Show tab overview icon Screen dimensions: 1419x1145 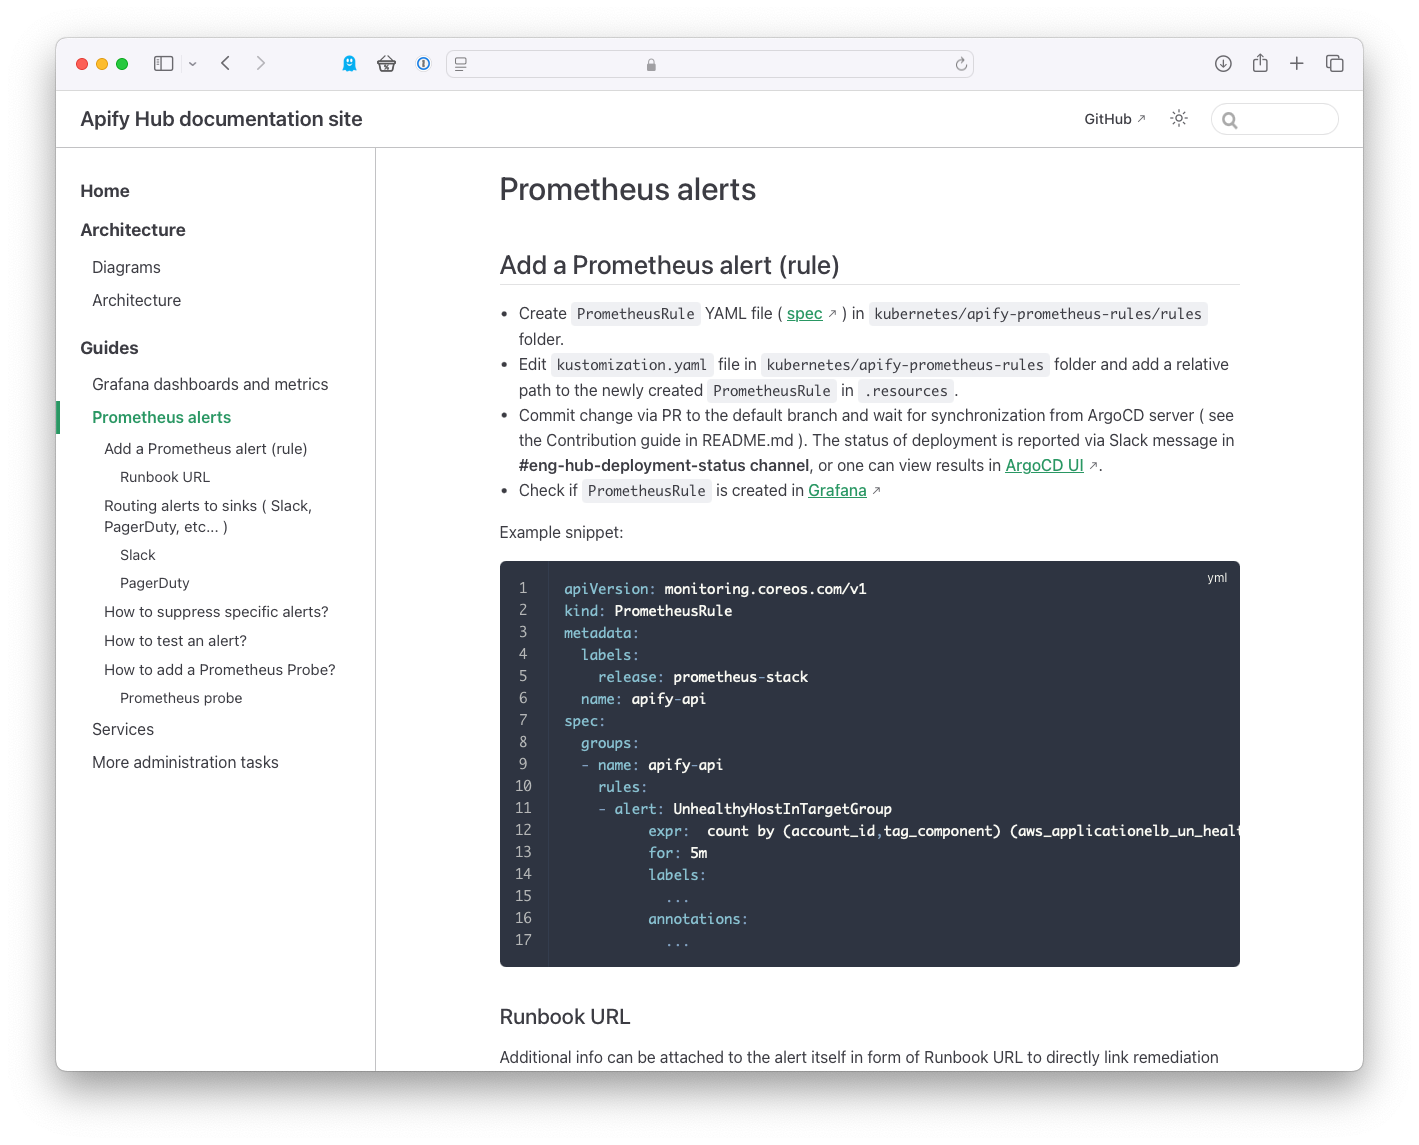click(x=1334, y=63)
